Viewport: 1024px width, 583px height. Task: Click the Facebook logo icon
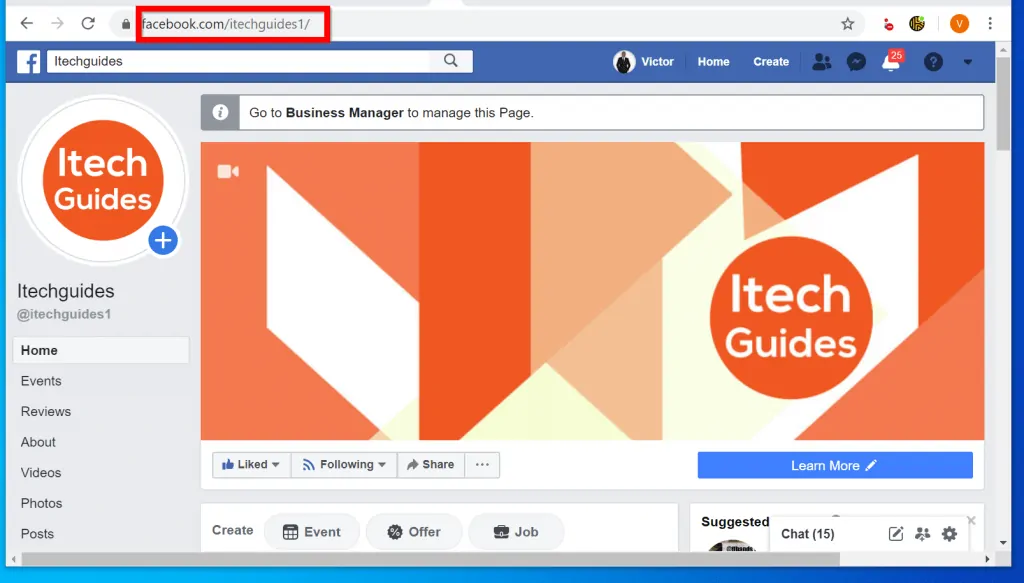pos(28,61)
